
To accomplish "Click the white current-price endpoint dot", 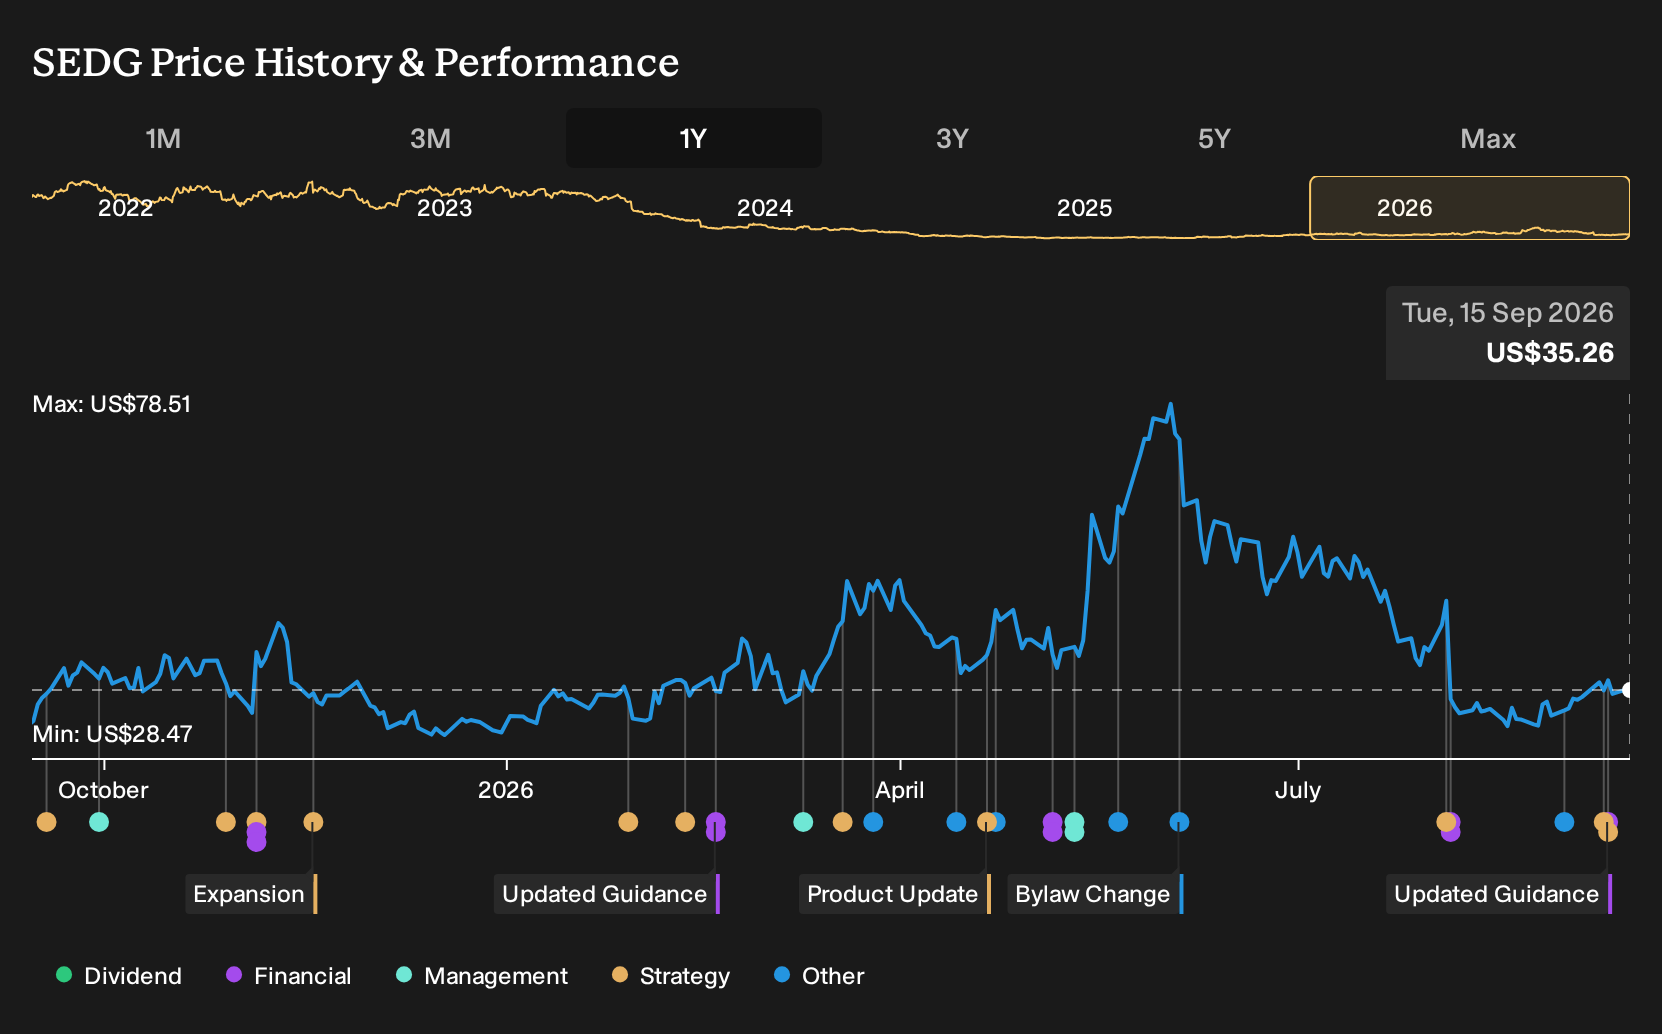I will point(1627,690).
